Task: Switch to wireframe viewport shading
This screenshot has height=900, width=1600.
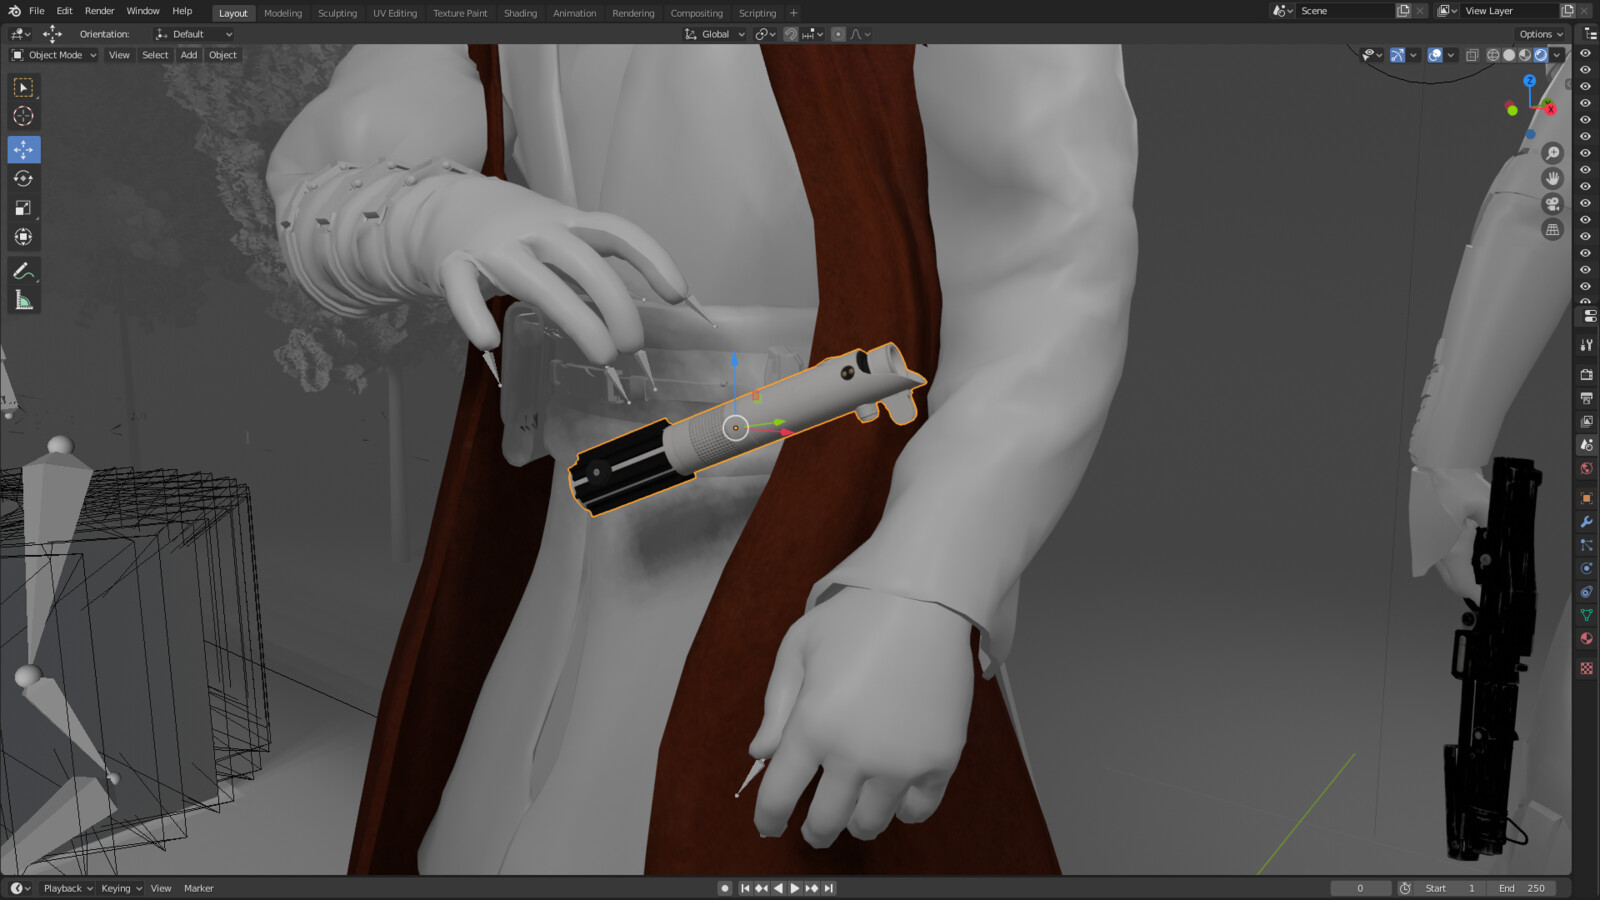Action: (1493, 55)
